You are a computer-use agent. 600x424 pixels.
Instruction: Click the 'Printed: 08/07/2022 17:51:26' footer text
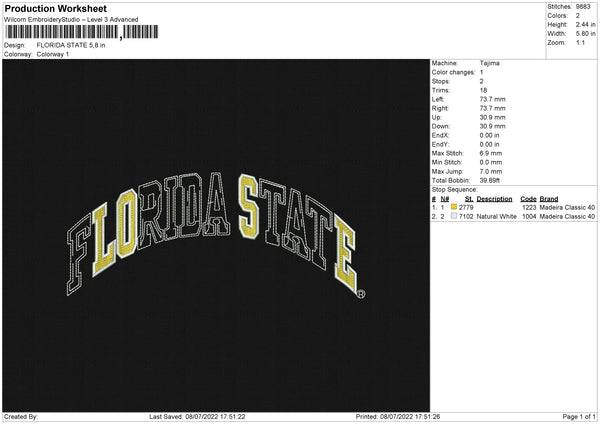click(x=398, y=417)
